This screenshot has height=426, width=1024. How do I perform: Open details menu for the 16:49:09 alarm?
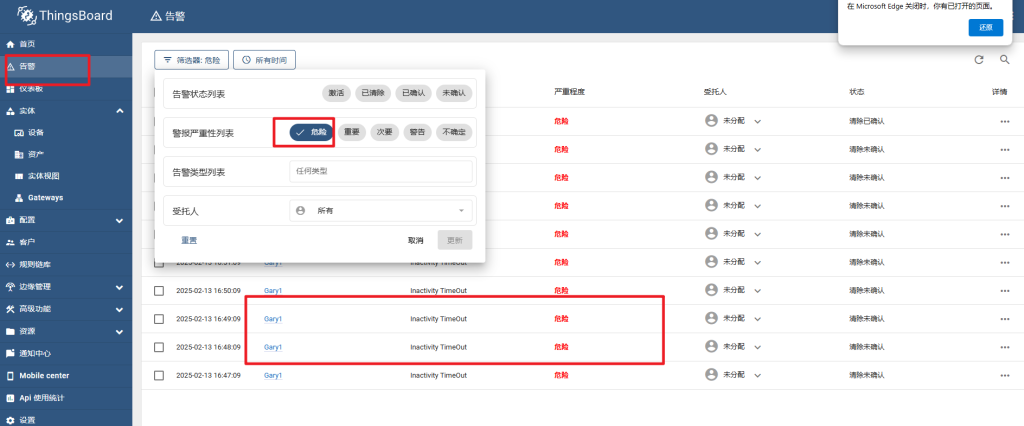pyautogui.click(x=1005, y=319)
